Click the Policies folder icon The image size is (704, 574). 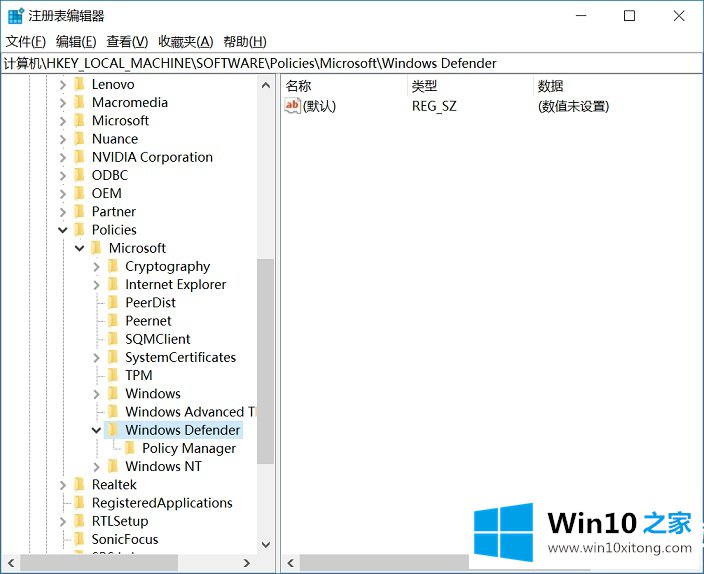pos(79,230)
